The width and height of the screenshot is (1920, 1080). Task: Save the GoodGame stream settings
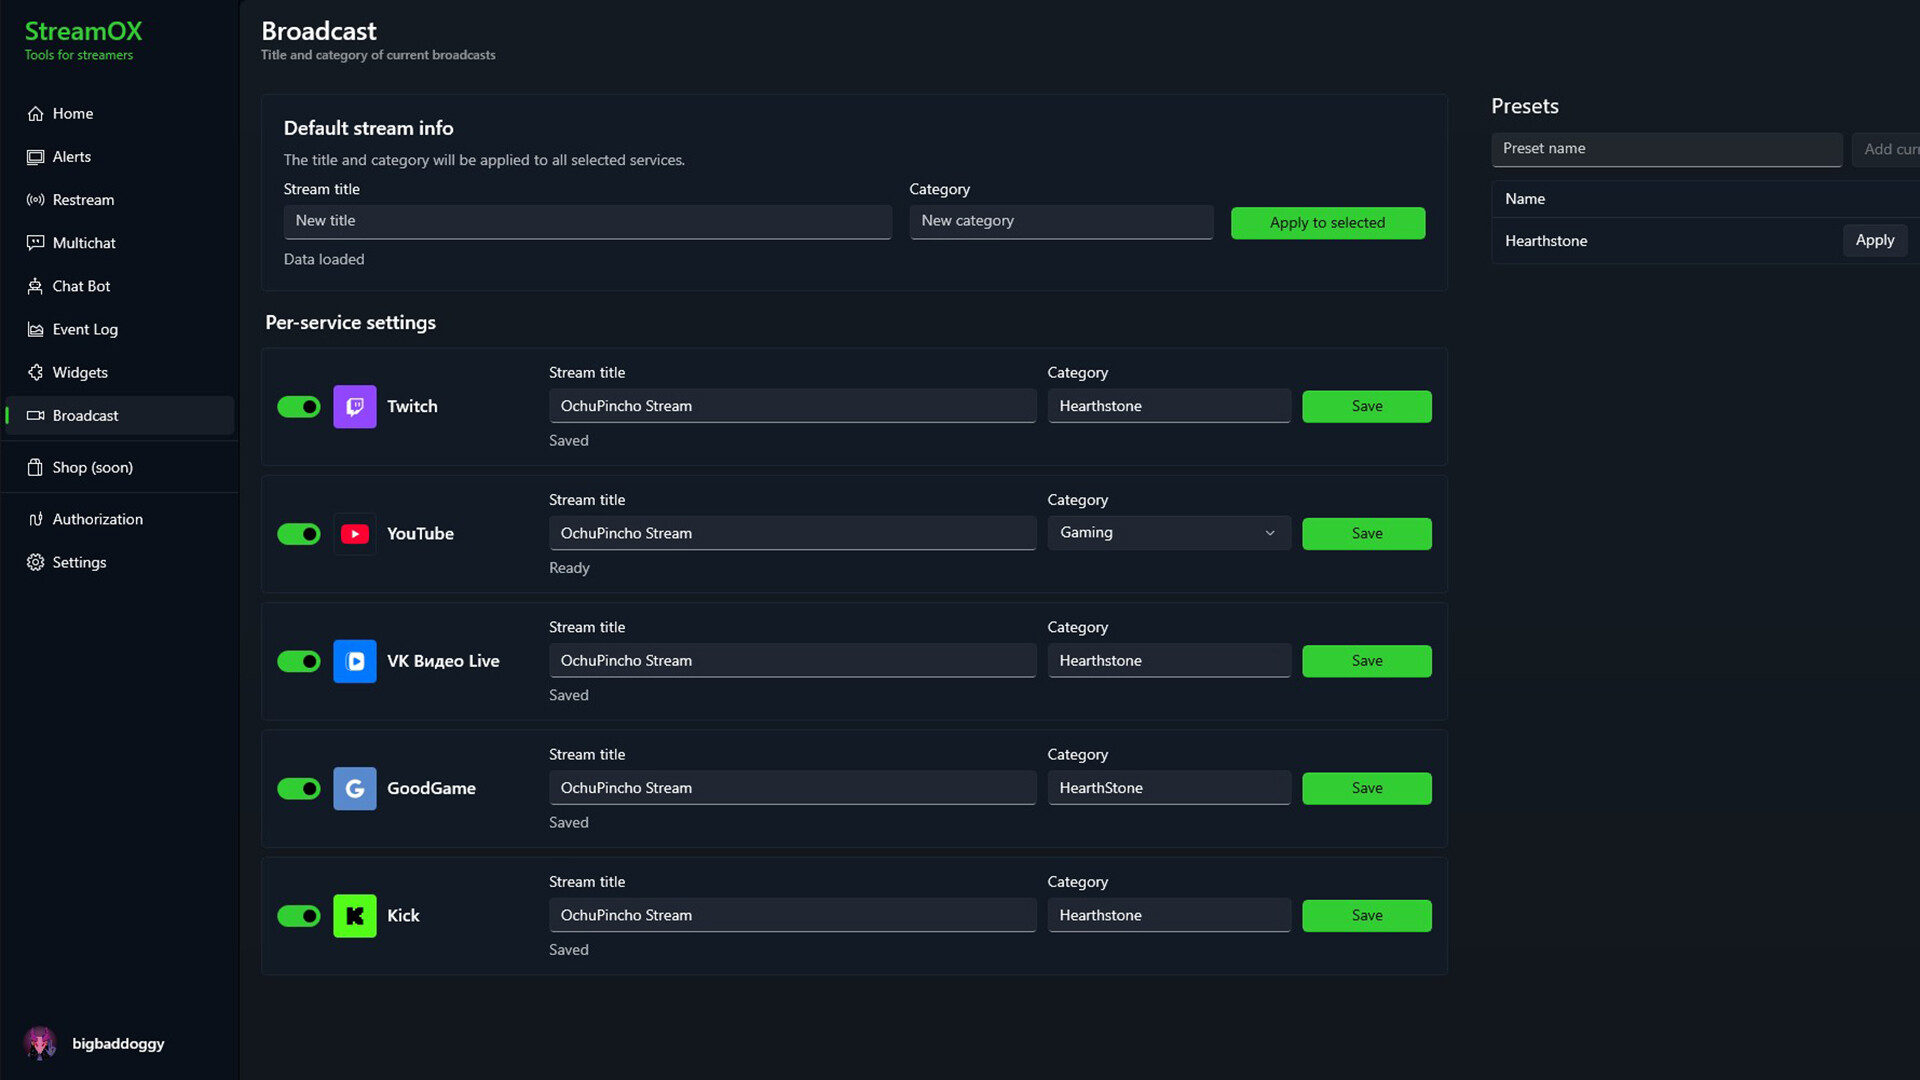point(1366,788)
